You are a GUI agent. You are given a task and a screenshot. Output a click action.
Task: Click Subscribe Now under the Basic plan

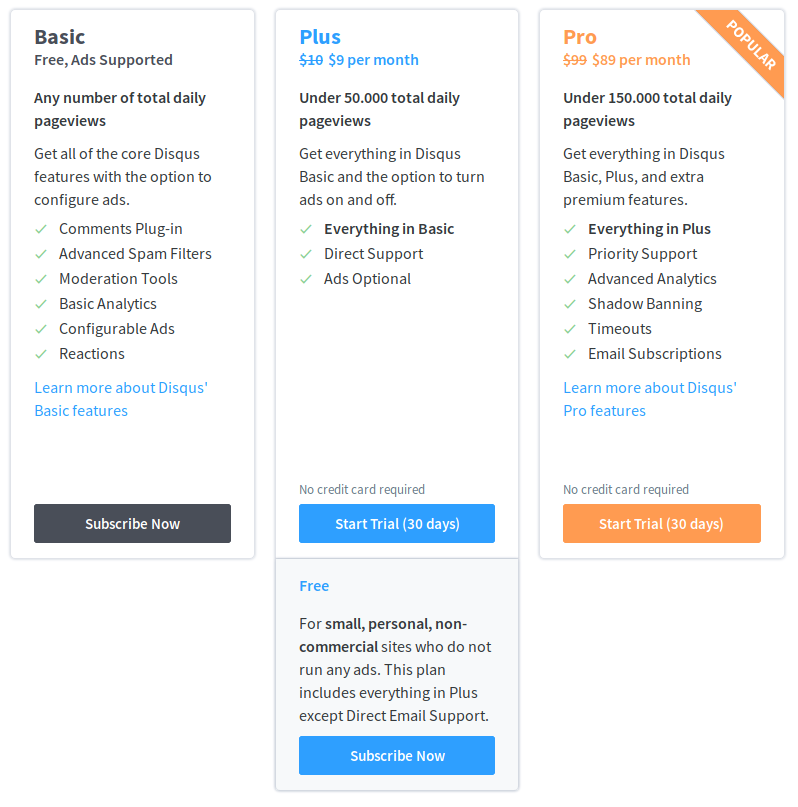pos(132,523)
